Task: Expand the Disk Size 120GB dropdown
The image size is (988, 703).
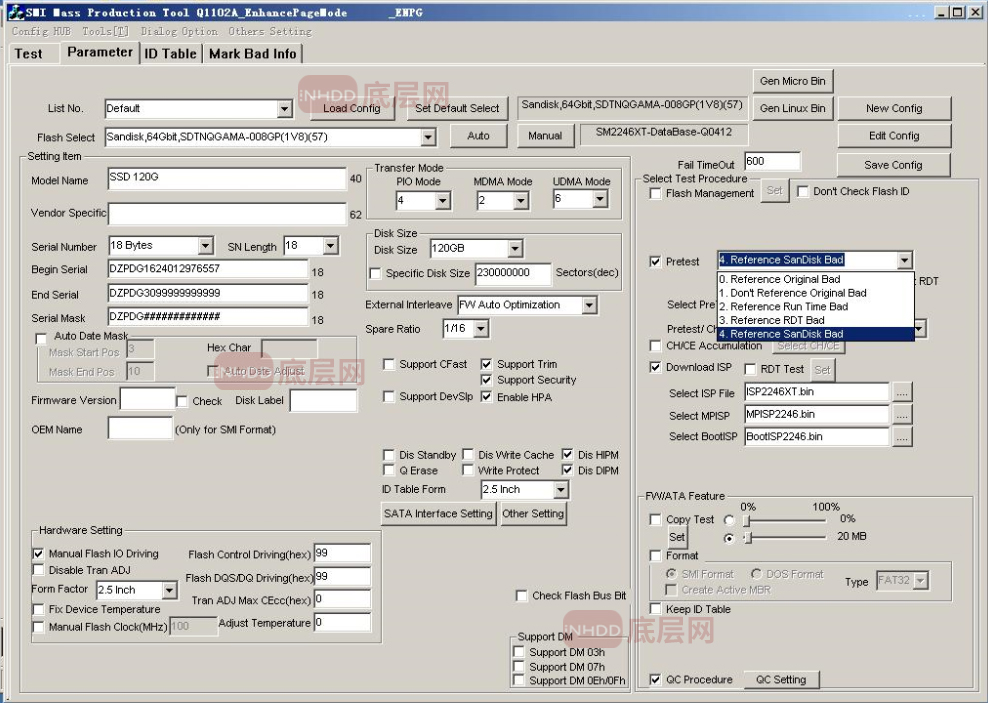Action: [515, 249]
